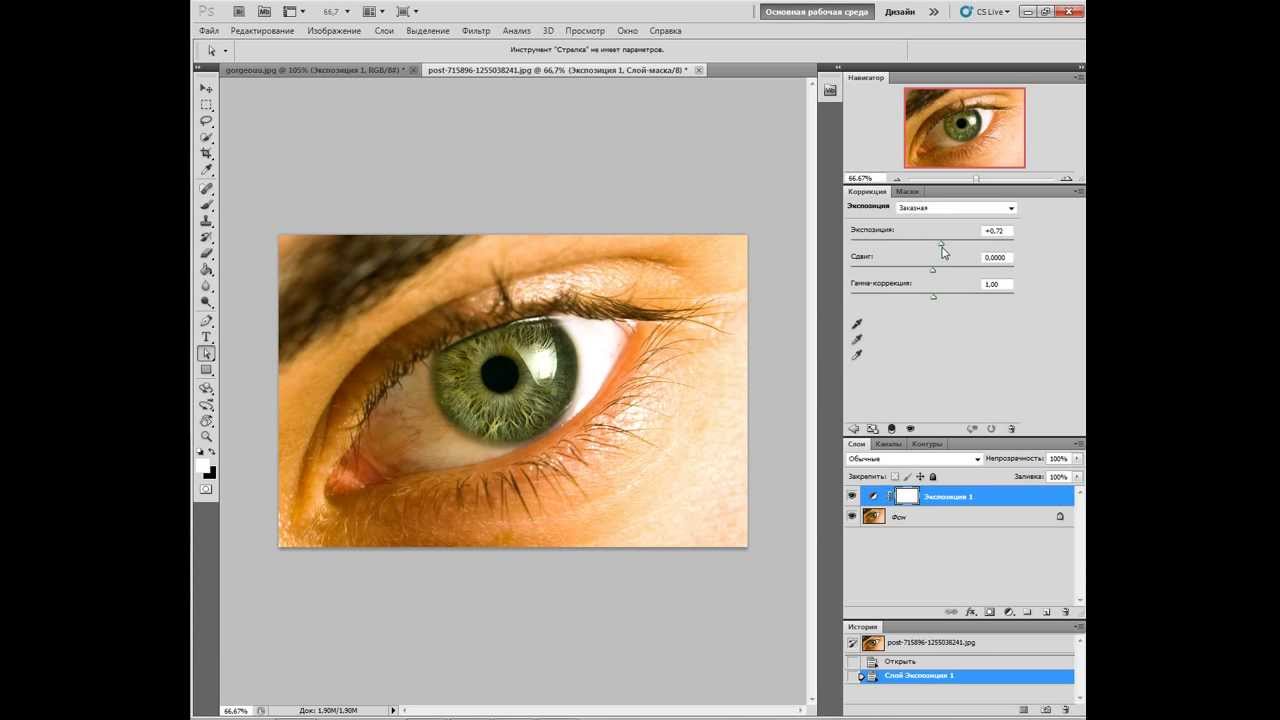1280x720 pixels.
Task: Toggle lock all for layer
Action: (933, 477)
